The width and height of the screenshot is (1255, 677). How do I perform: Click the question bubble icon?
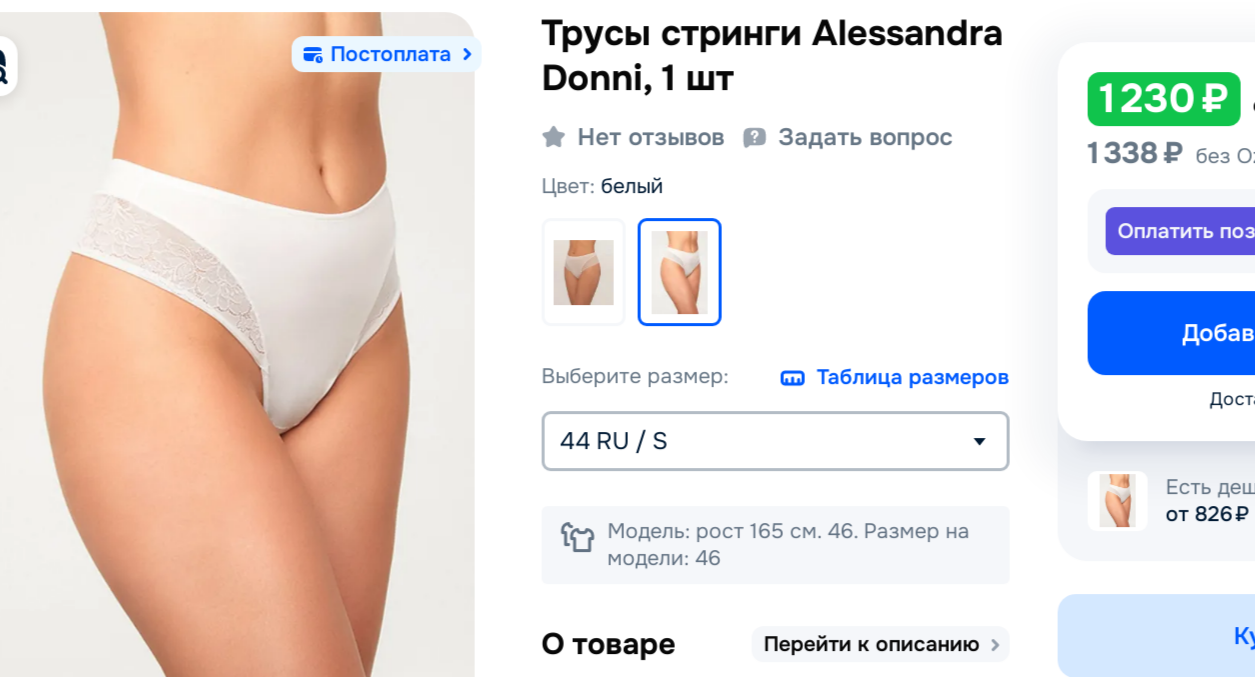click(x=755, y=137)
